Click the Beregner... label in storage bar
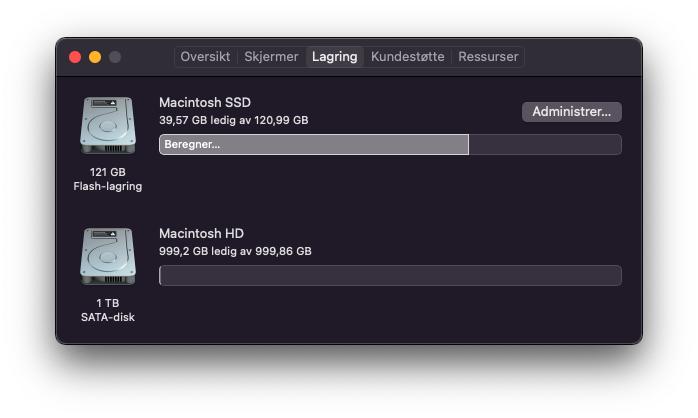 coord(192,144)
